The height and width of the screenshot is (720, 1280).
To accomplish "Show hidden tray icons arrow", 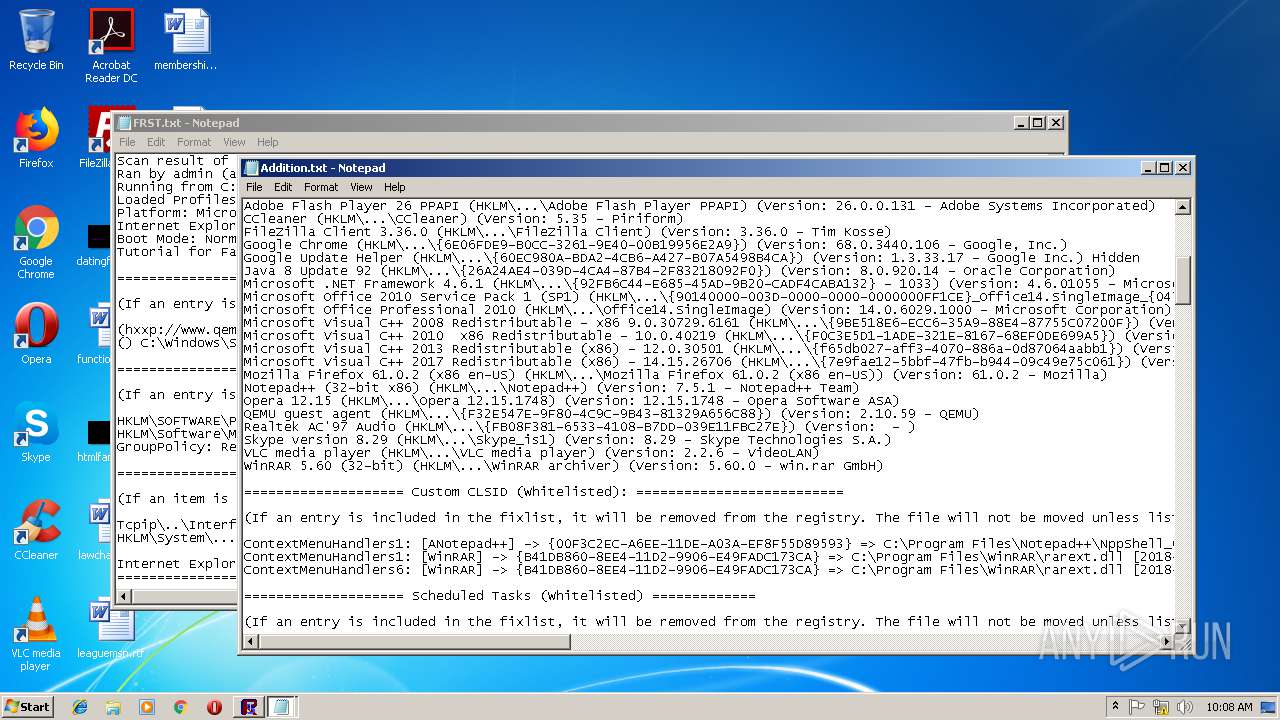I will point(1115,707).
